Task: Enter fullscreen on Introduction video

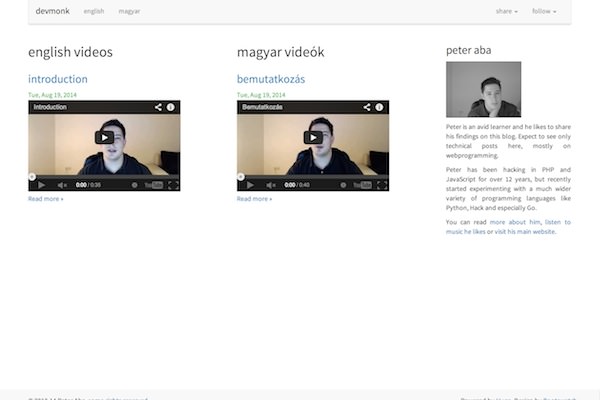Action: tap(173, 185)
